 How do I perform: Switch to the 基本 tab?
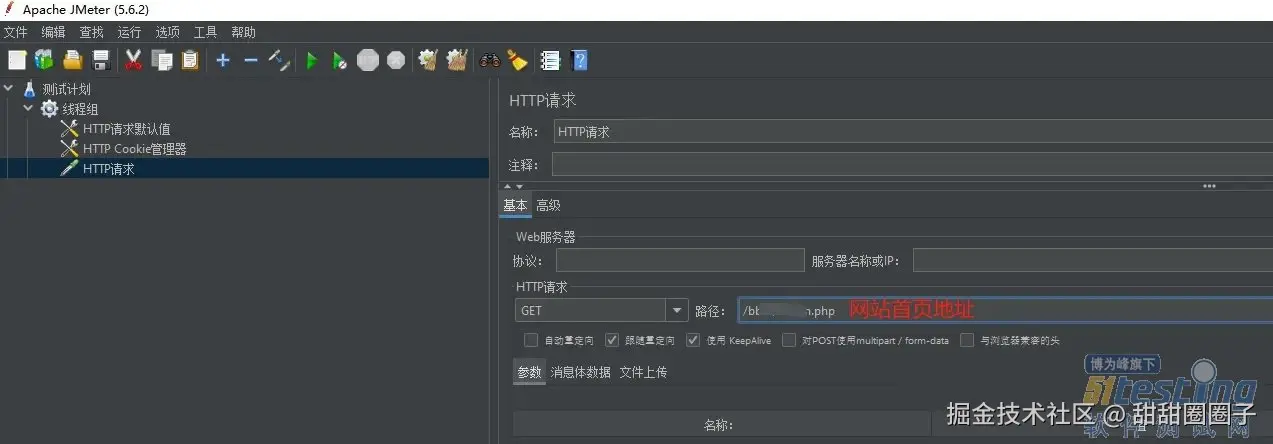[x=515, y=205]
